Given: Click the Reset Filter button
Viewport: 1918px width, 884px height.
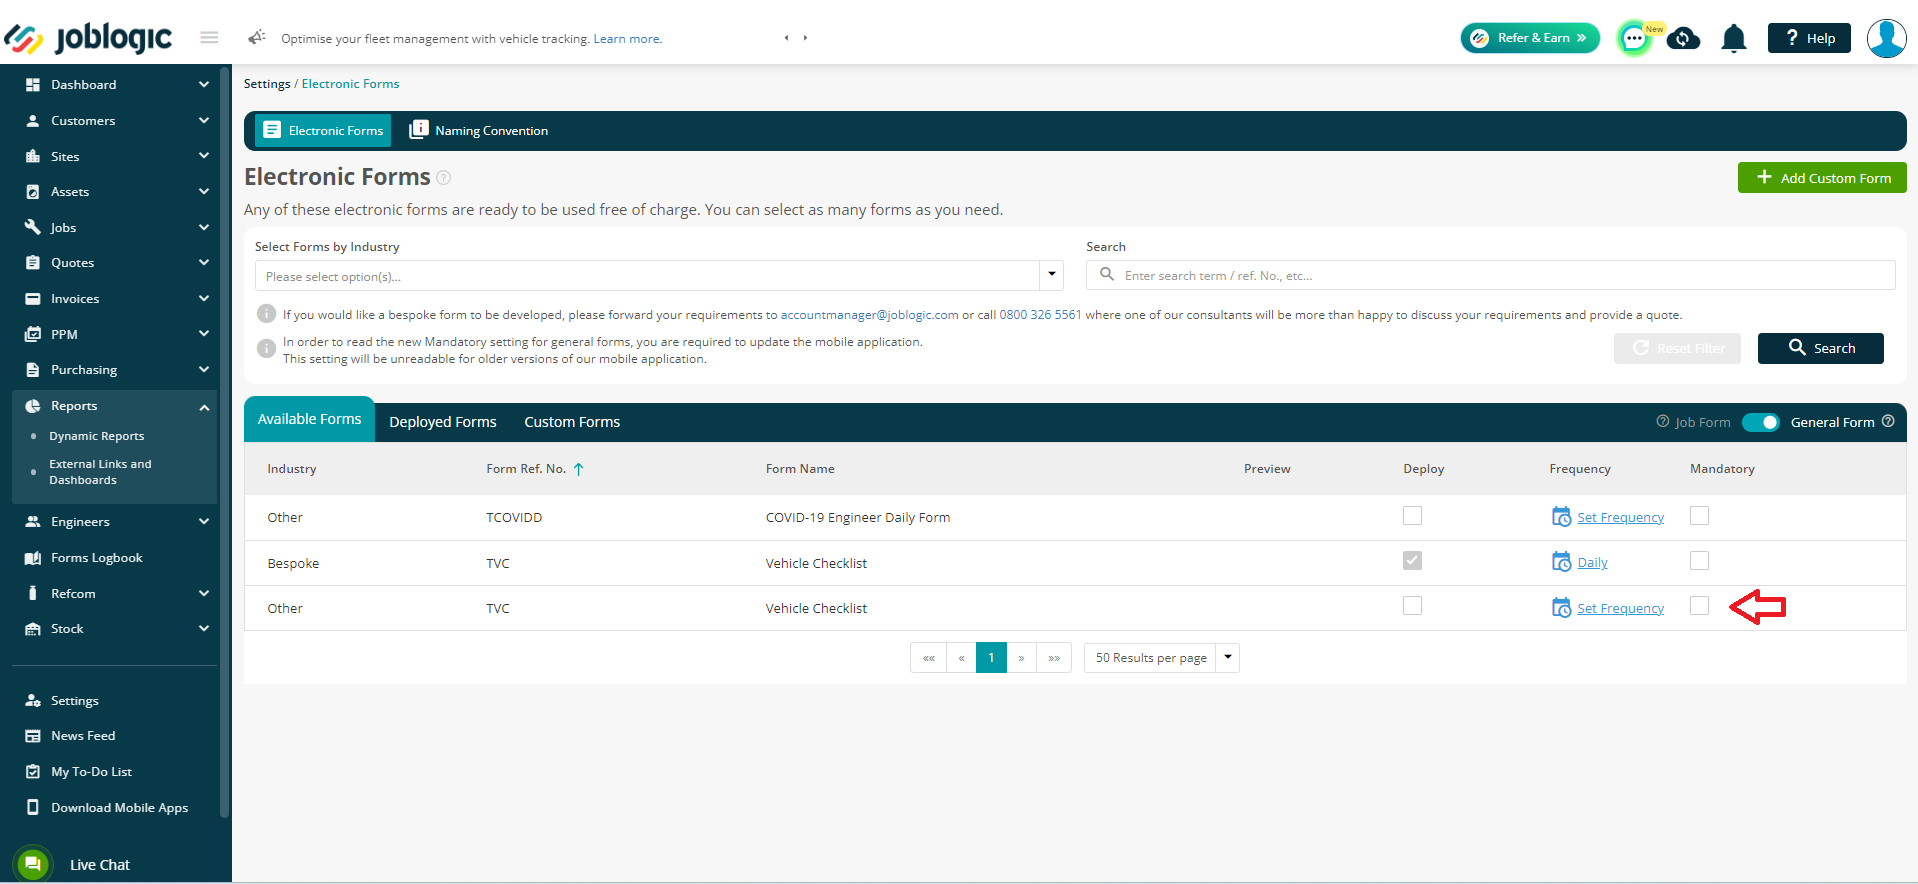Looking at the screenshot, I should click(1677, 348).
